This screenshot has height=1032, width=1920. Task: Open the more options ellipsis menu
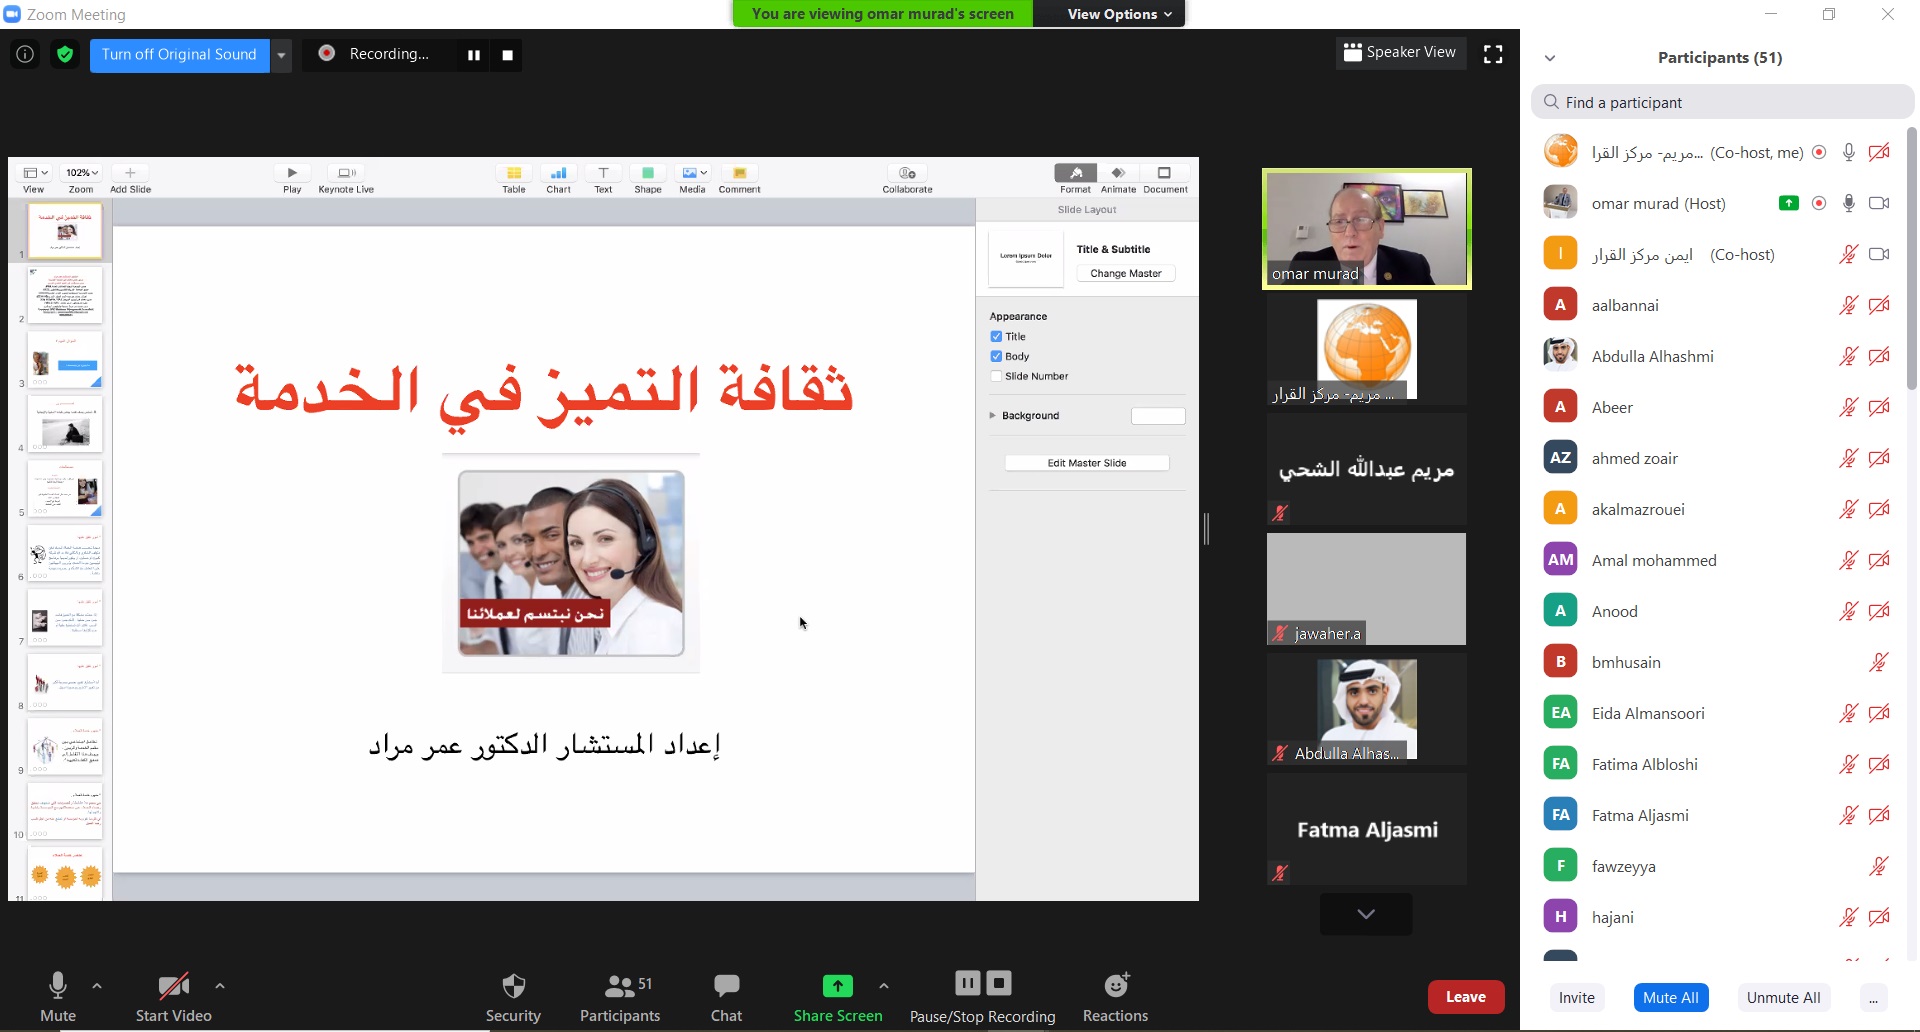pos(1873,998)
